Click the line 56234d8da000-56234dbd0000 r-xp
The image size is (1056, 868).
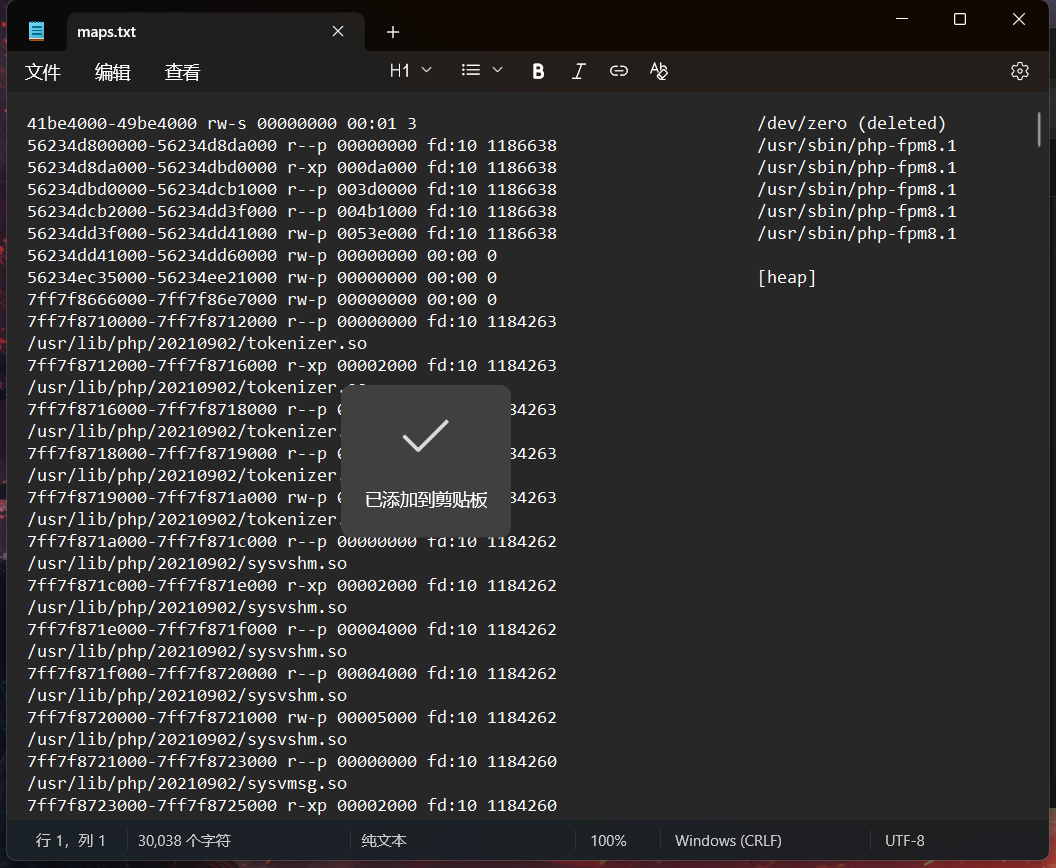click(292, 167)
